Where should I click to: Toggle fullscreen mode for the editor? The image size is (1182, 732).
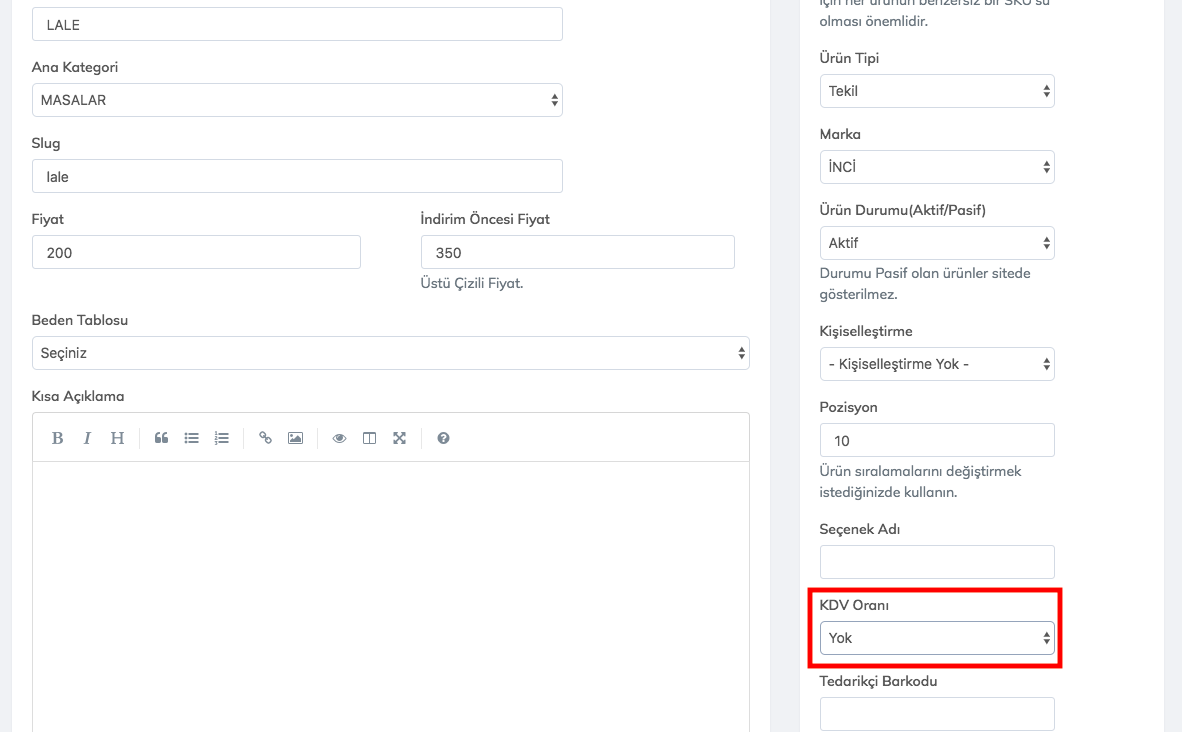(399, 438)
